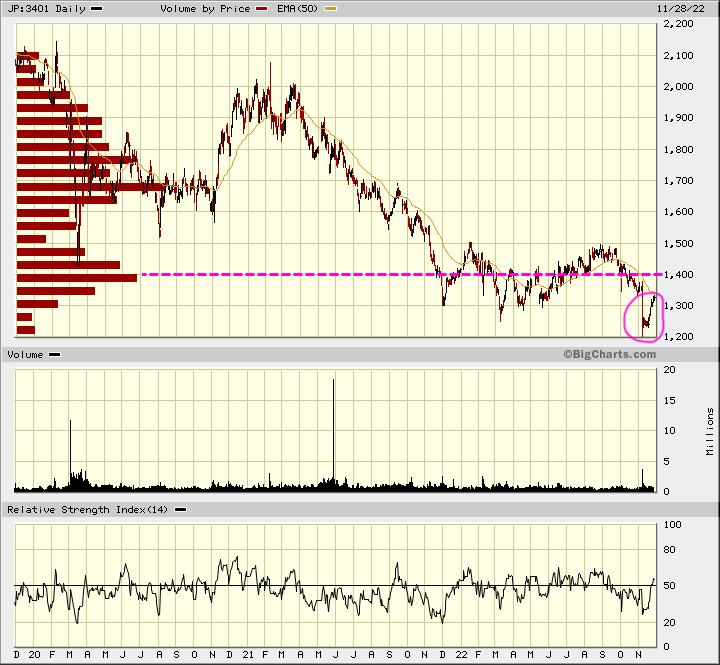Click the 1,900 price axis label
720x665 pixels.
pyautogui.click(x=678, y=118)
